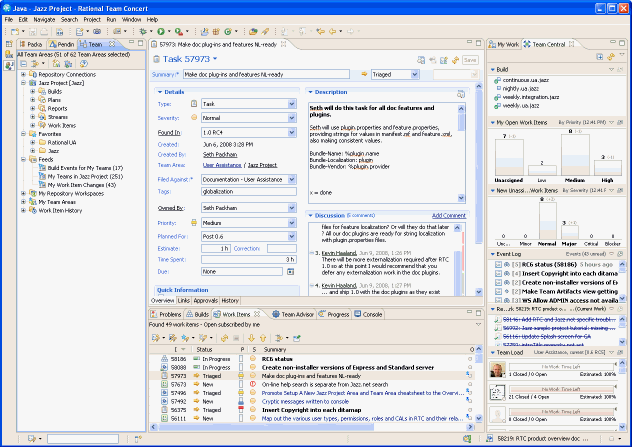Viewport: 633px width, 448px height.
Task: Click the status bar icon at bottom left
Action: click(31, 438)
